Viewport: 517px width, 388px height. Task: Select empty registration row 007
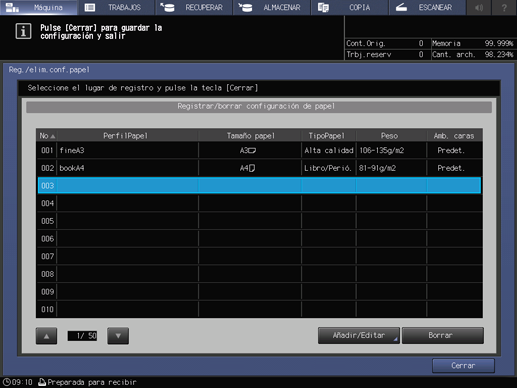[x=259, y=256]
